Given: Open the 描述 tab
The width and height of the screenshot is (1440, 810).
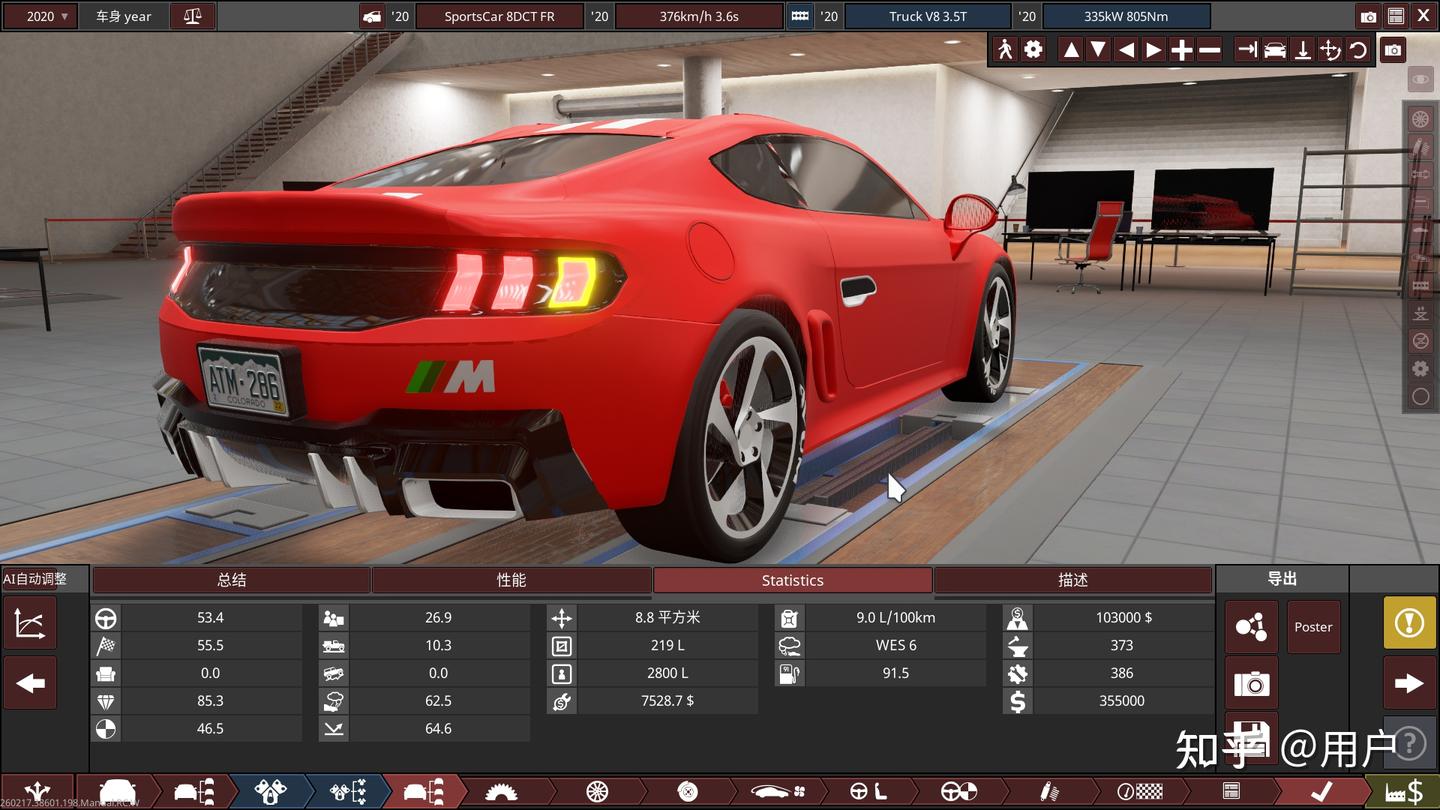Looking at the screenshot, I should coord(1073,580).
